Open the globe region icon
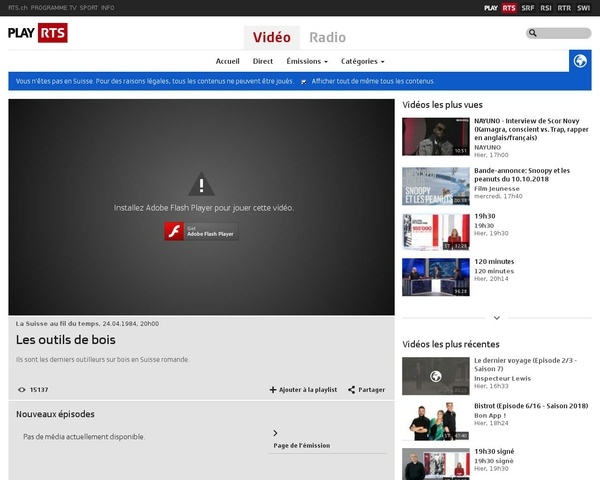 [580, 61]
